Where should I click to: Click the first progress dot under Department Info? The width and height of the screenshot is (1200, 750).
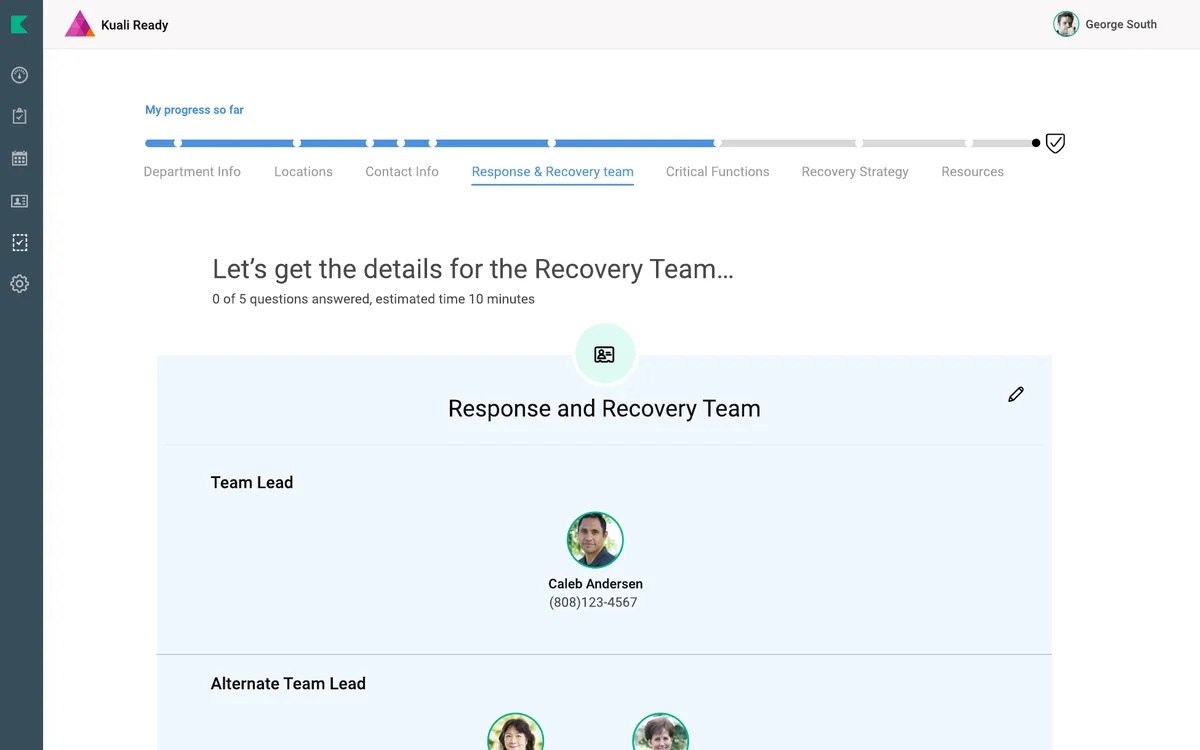178,143
